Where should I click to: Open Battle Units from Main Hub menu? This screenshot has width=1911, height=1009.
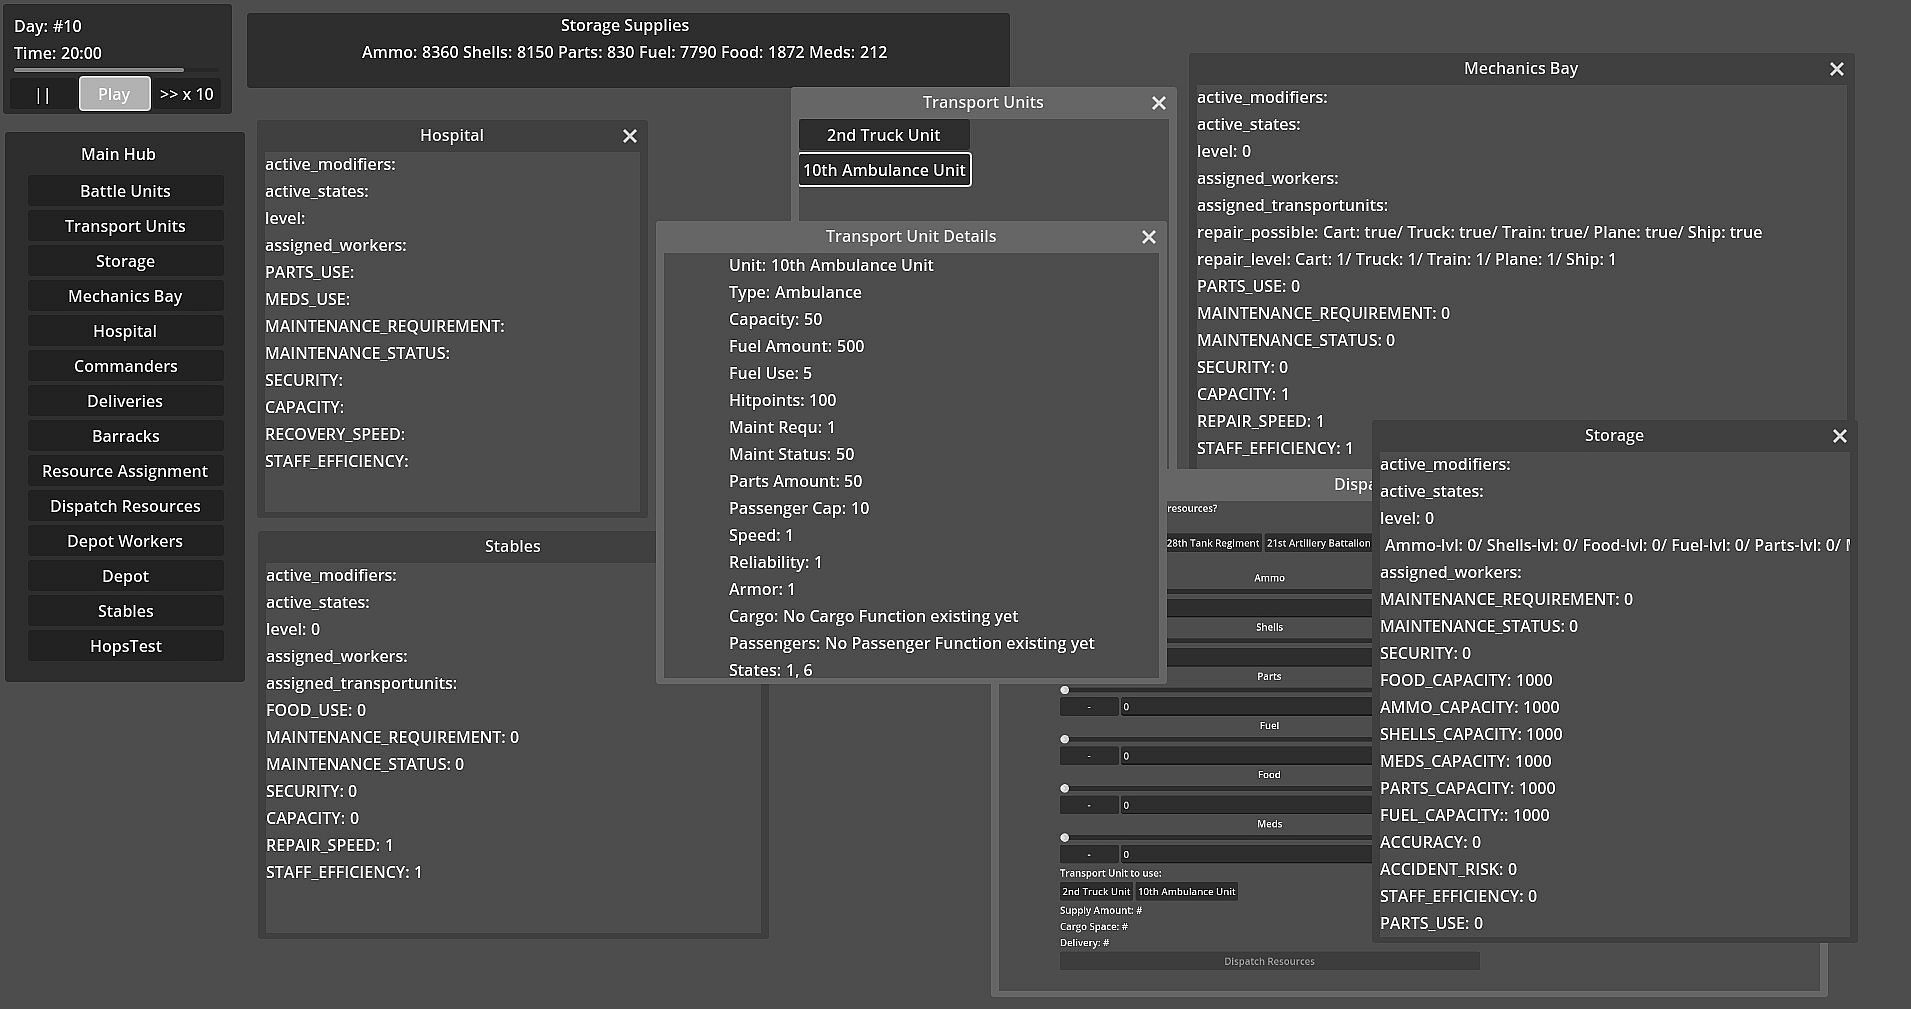click(x=125, y=191)
